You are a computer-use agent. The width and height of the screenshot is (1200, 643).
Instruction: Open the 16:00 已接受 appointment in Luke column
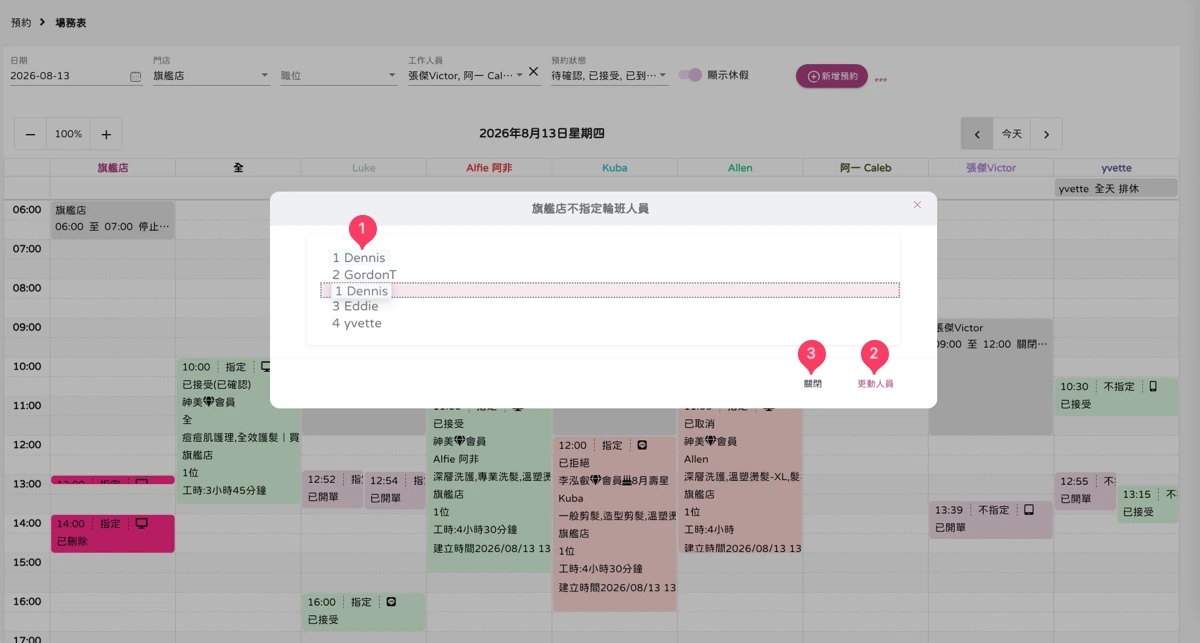[x=364, y=611]
